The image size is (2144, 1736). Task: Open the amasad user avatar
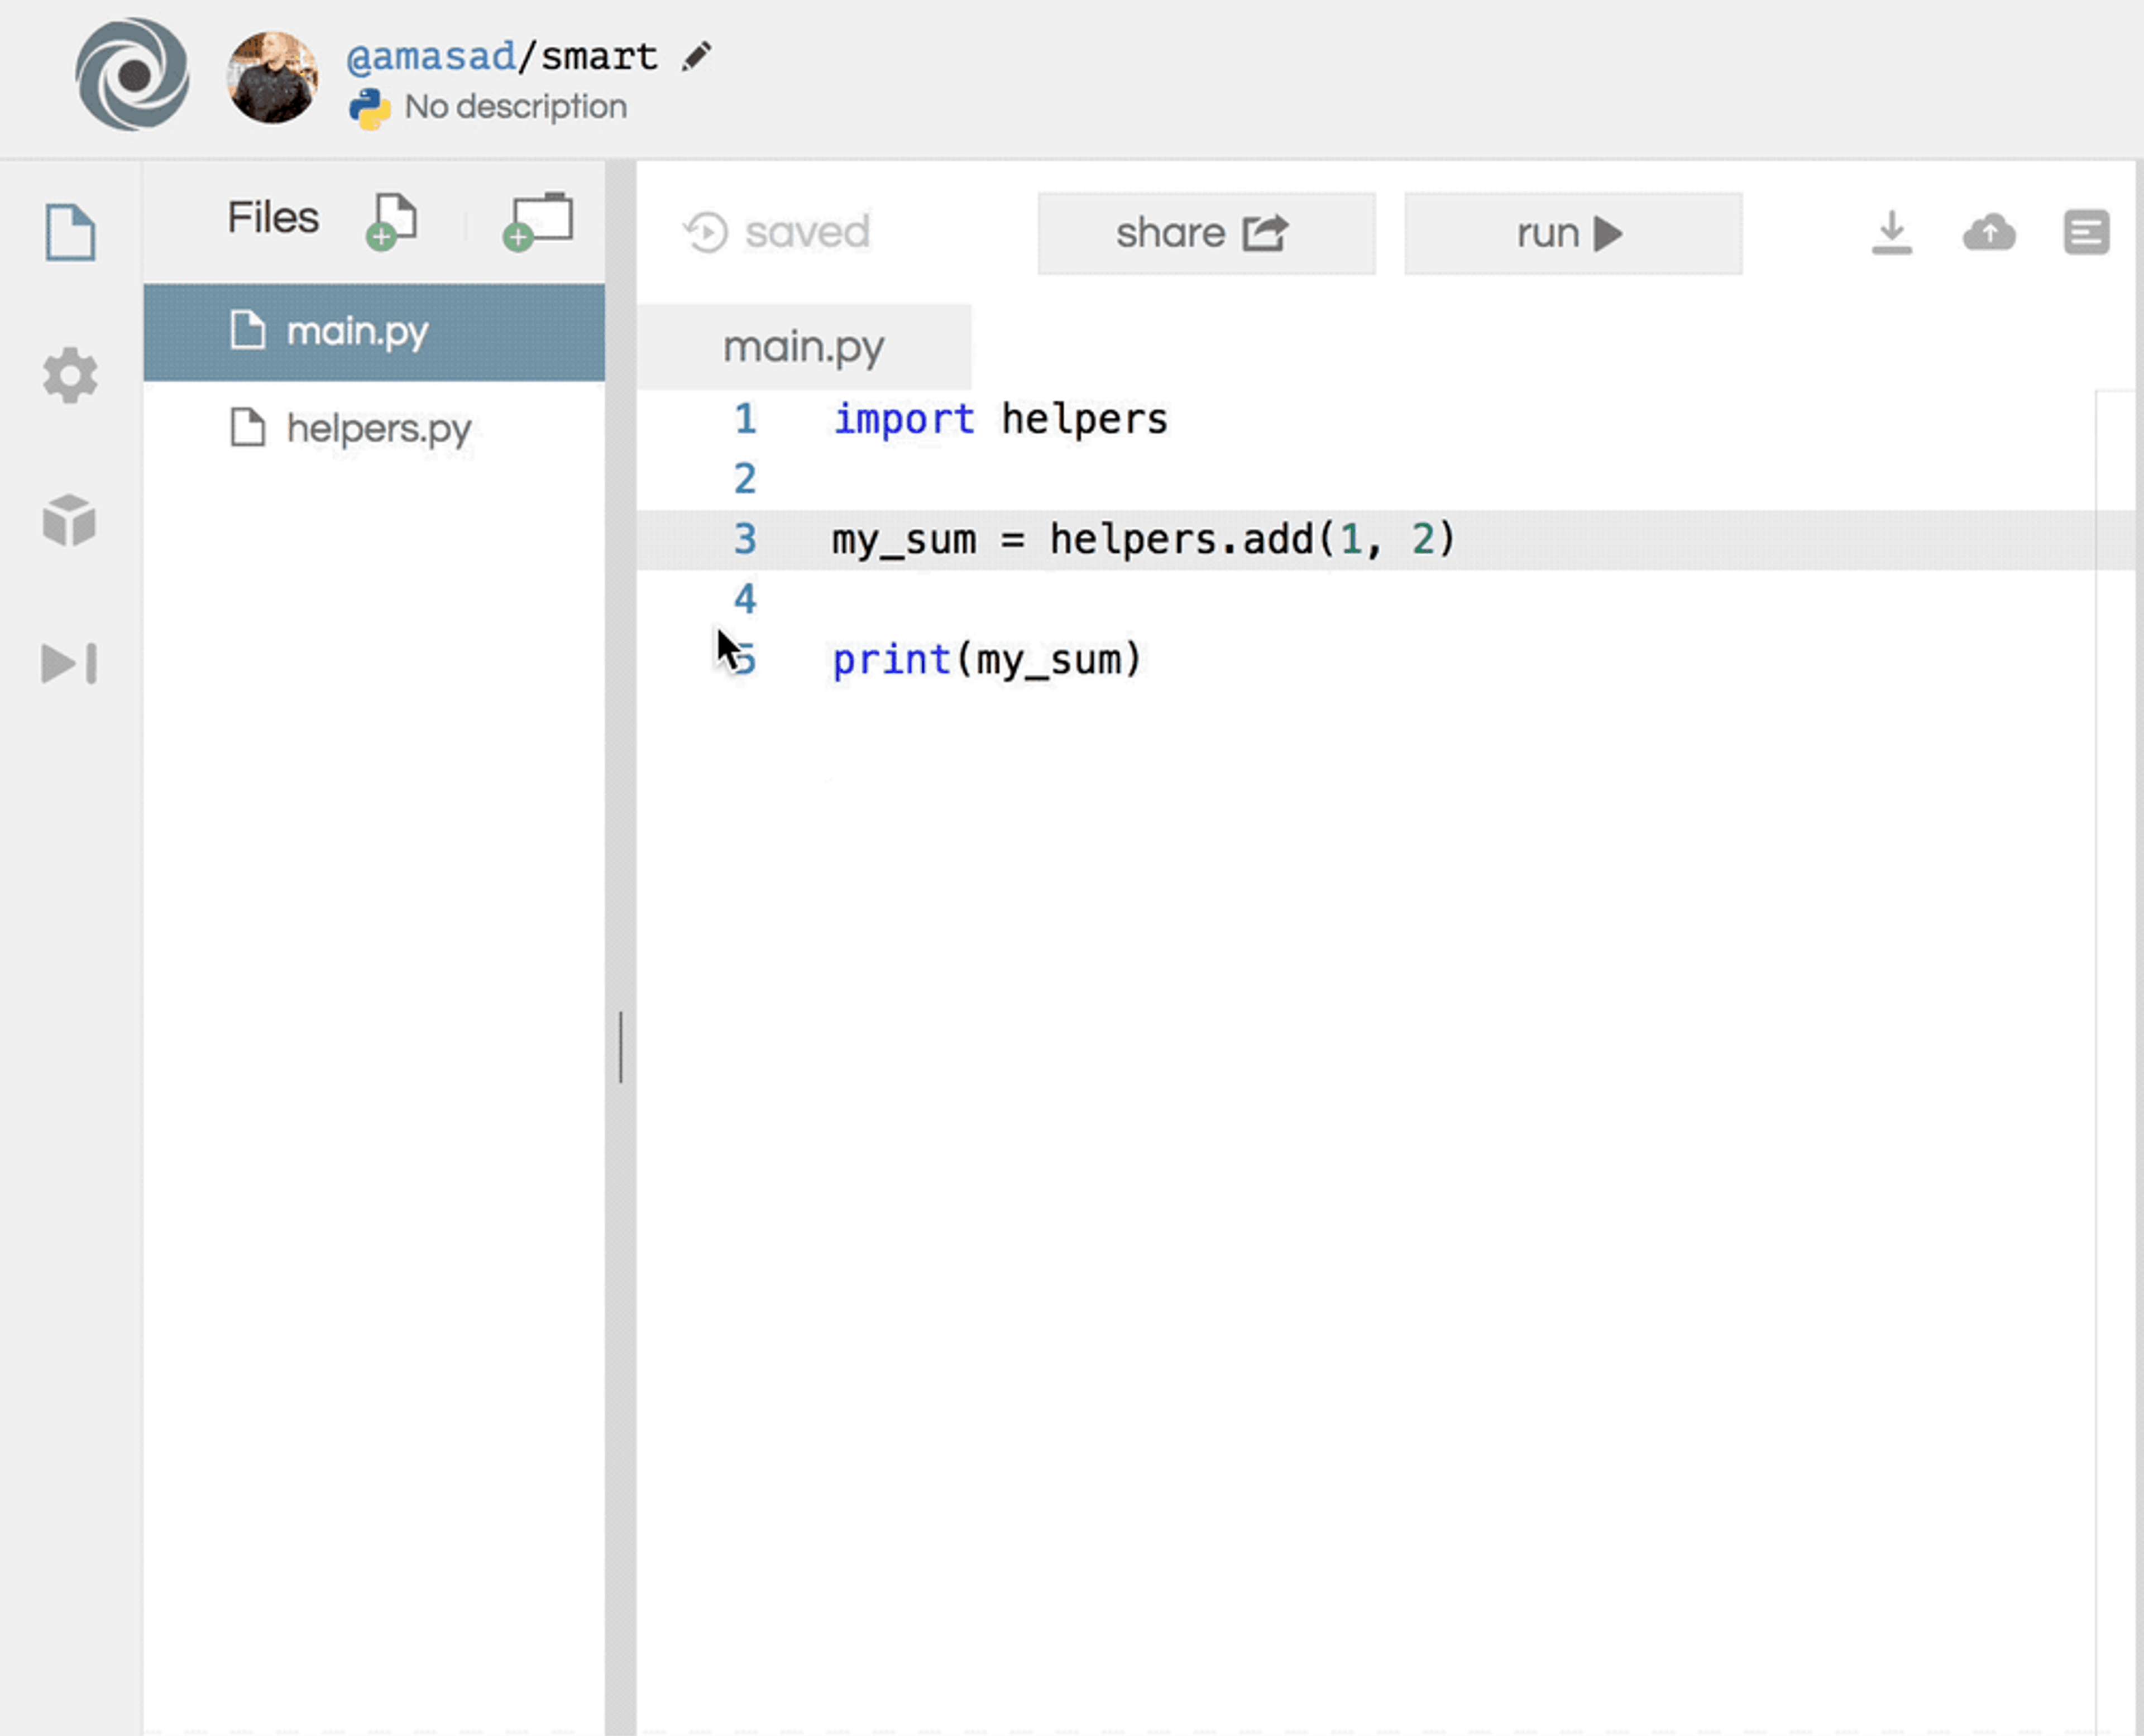coord(272,76)
